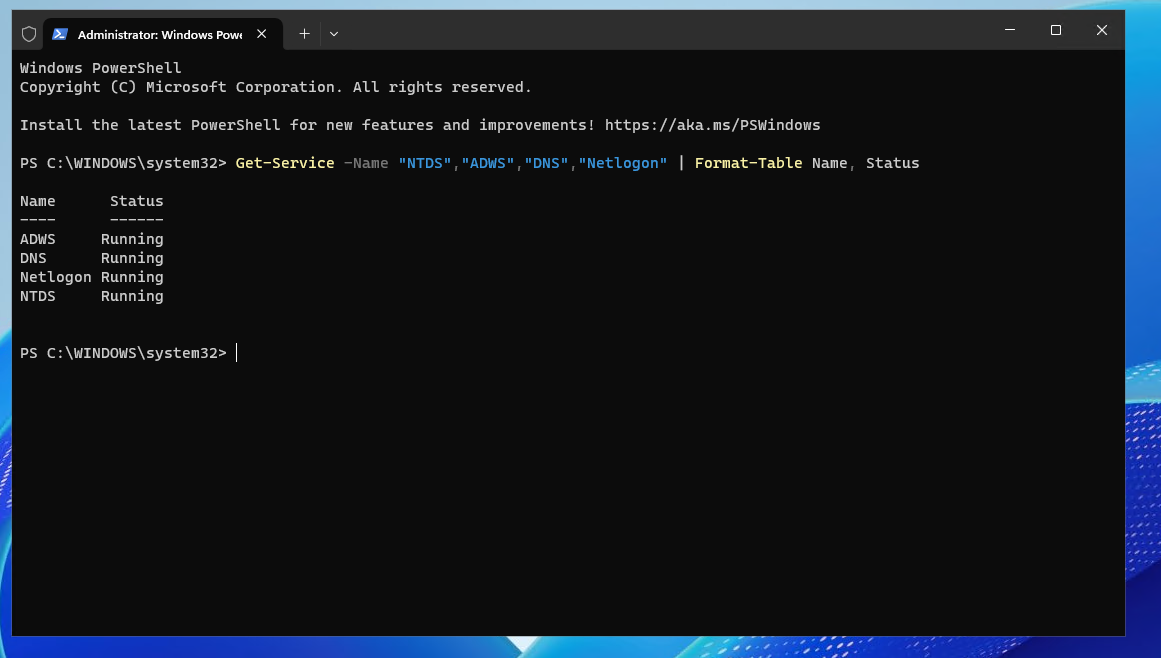Click the Microsoft Corporation copyright line

[276, 87]
